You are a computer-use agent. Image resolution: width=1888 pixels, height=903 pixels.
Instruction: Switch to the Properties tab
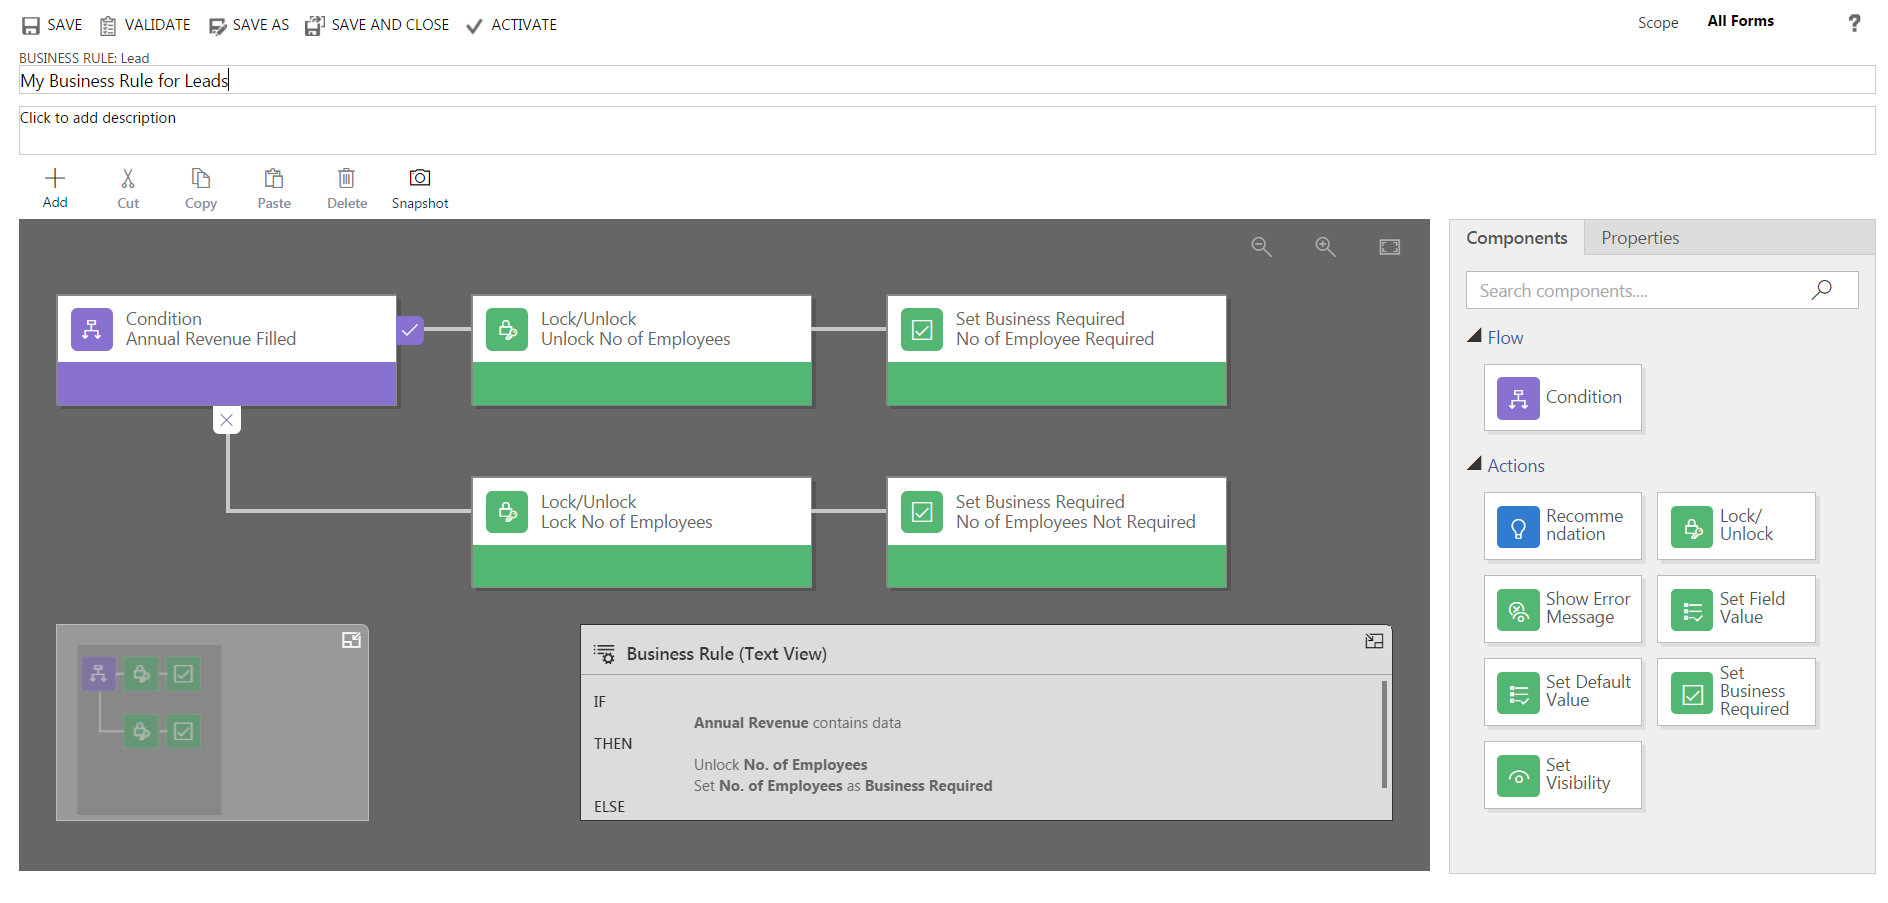(1639, 238)
